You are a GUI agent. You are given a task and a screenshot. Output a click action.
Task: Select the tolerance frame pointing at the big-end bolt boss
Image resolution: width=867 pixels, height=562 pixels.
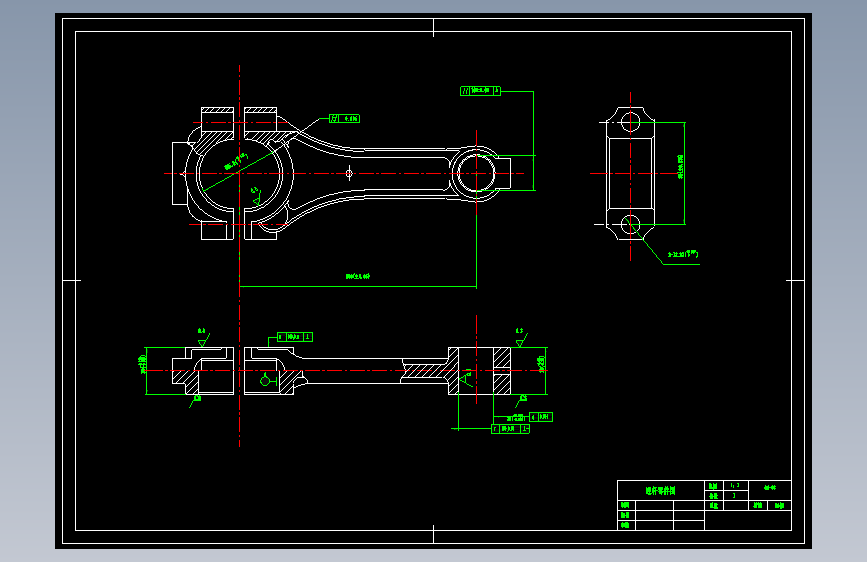pos(344,118)
